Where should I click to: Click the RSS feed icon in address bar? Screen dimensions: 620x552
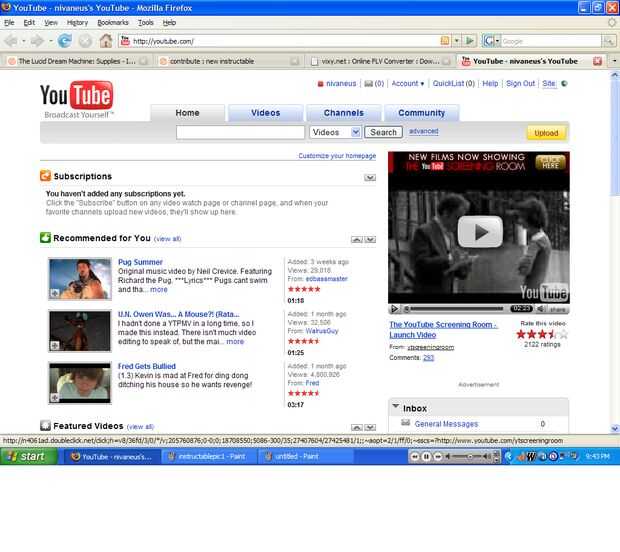coord(445,41)
